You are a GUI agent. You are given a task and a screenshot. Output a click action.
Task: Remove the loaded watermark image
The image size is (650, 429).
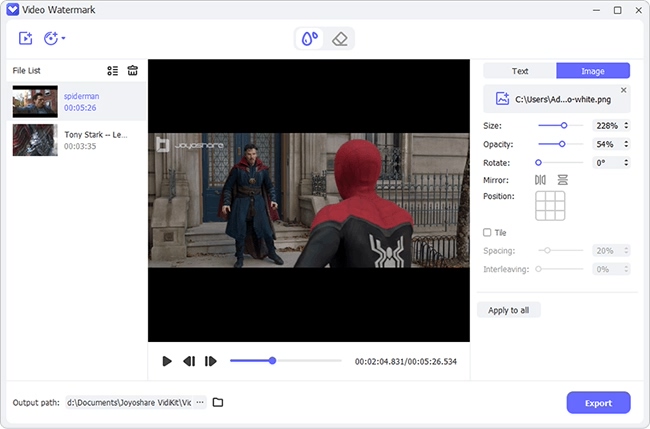coord(623,90)
